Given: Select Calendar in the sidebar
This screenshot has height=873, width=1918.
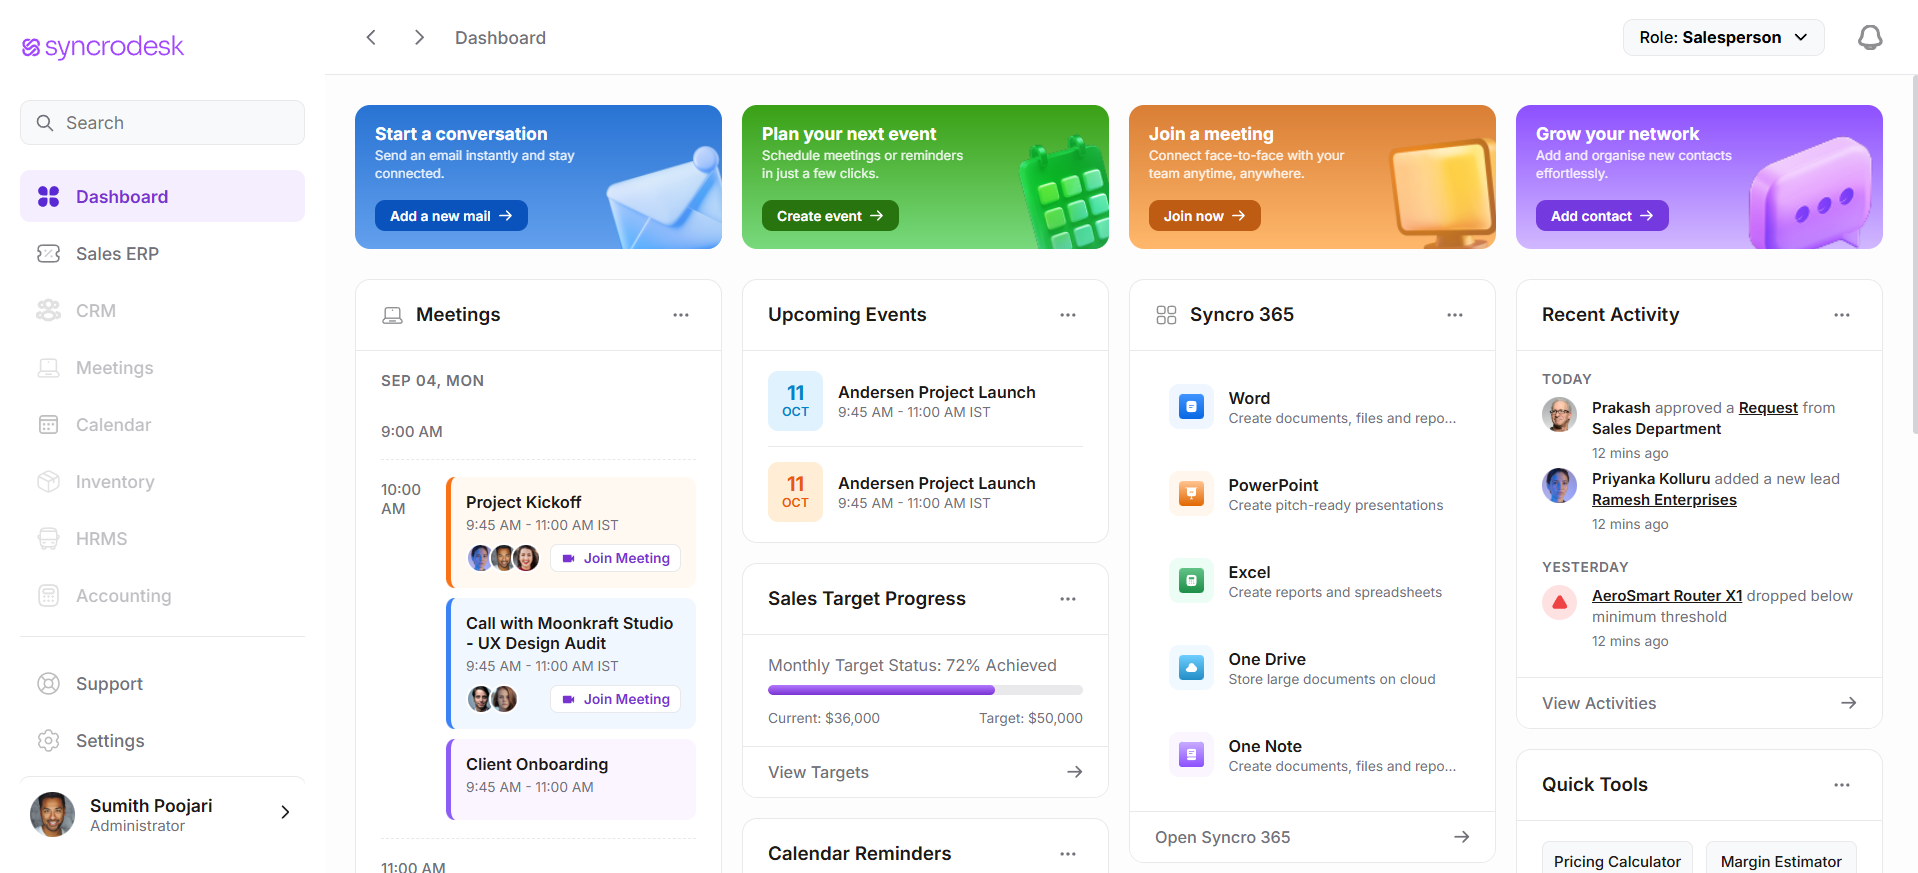Looking at the screenshot, I should point(162,424).
